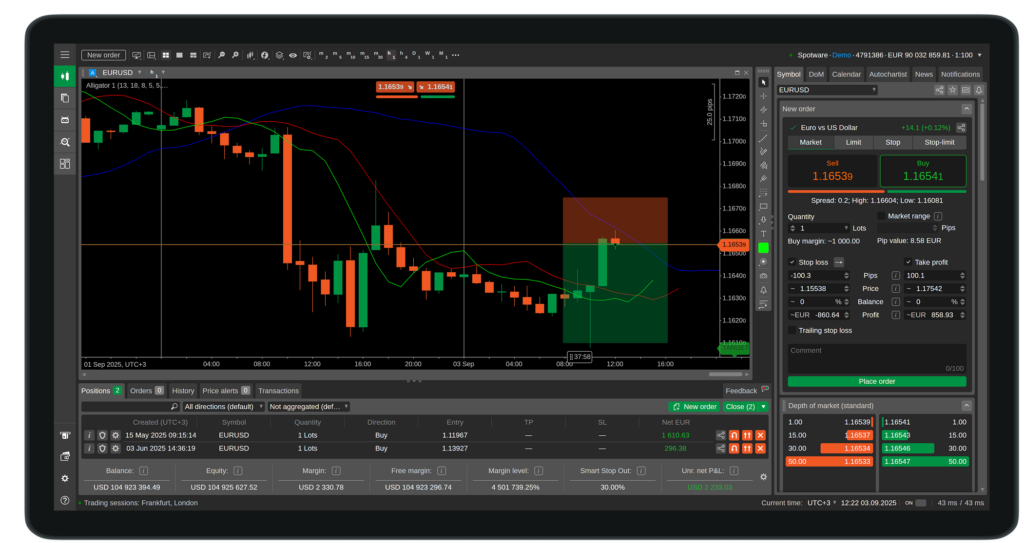Click the help question mark icon

tap(65, 499)
